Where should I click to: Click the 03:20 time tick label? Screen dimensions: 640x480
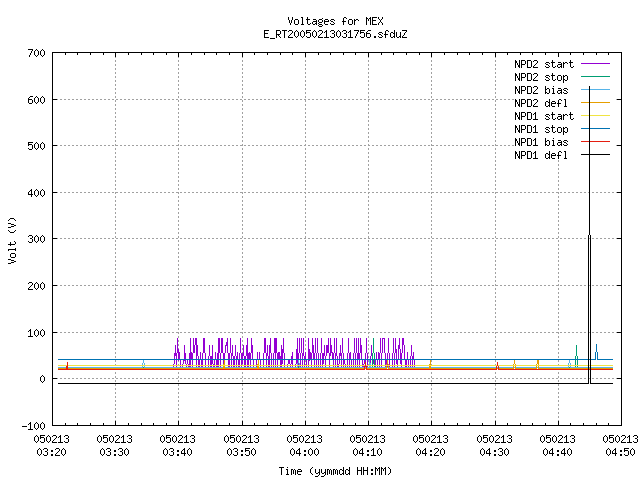(x=51, y=453)
